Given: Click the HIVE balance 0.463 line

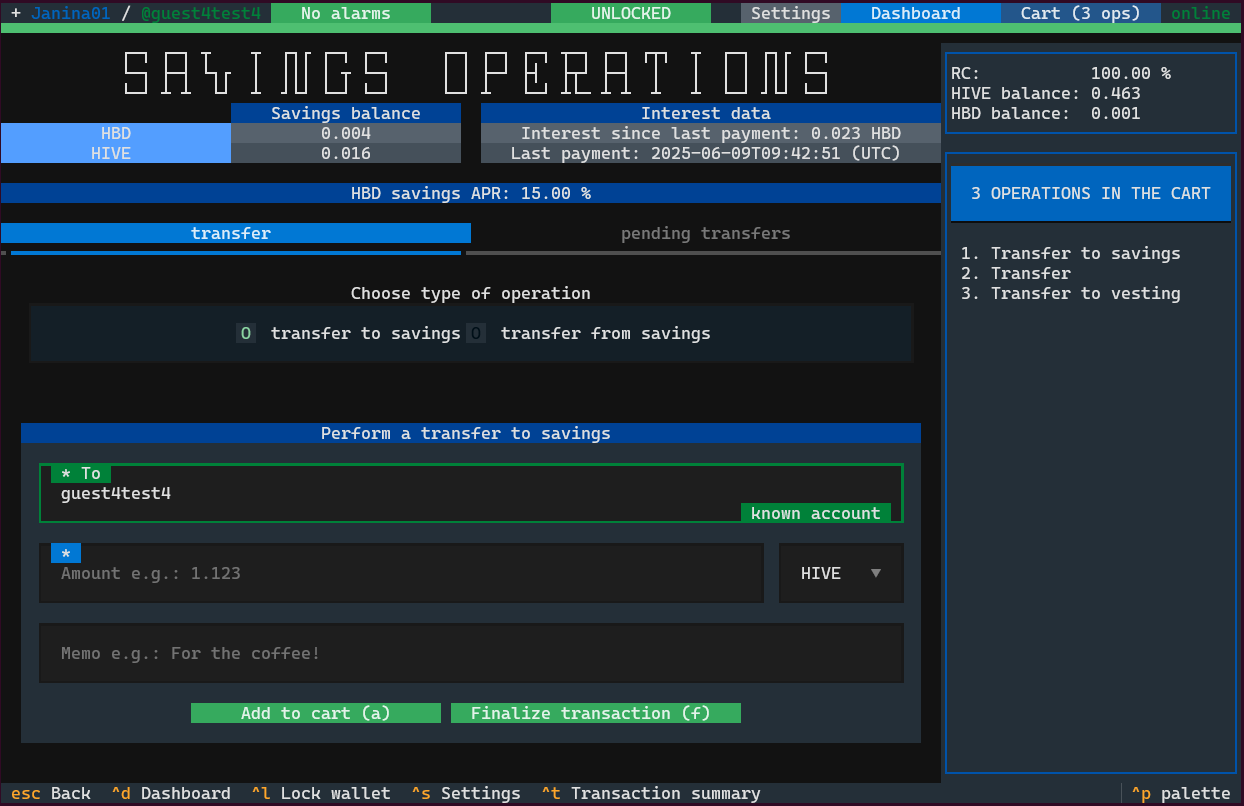Looking at the screenshot, I should (1046, 93).
